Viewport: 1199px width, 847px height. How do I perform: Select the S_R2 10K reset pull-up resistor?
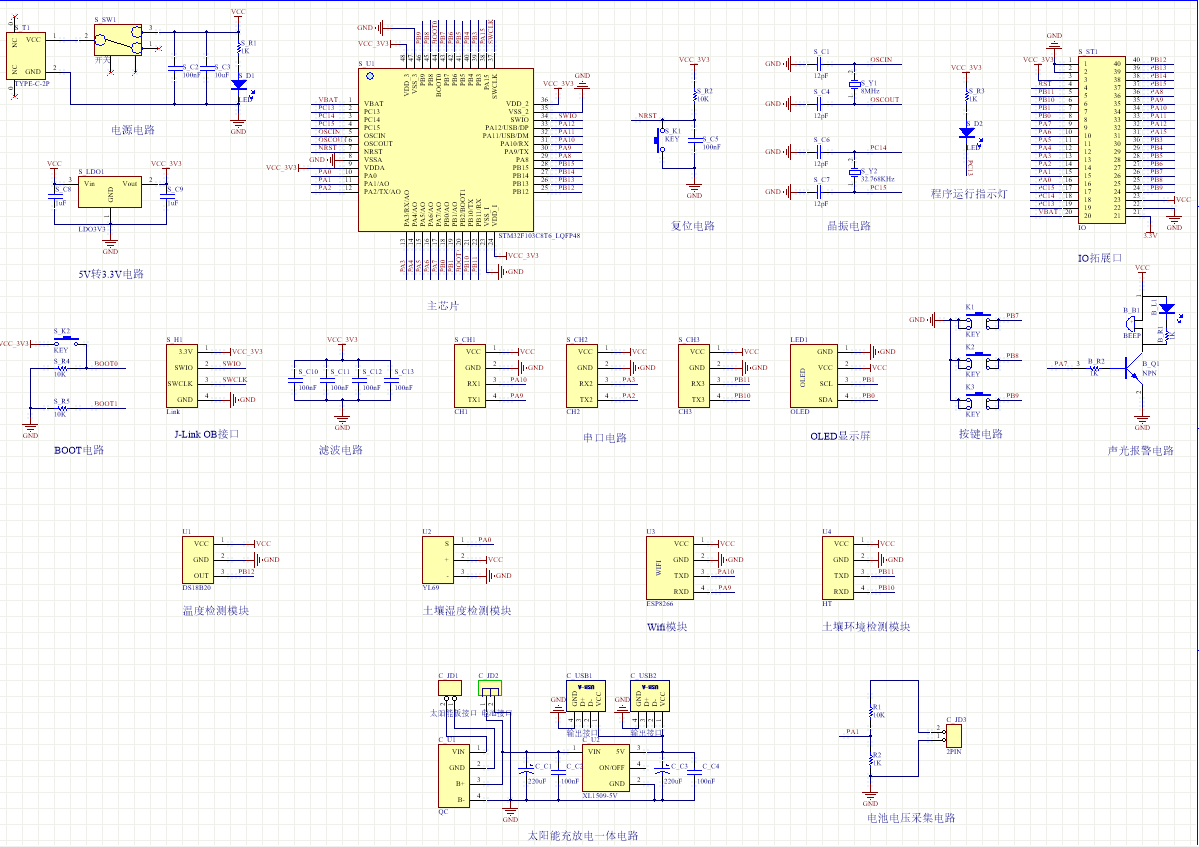(x=695, y=95)
